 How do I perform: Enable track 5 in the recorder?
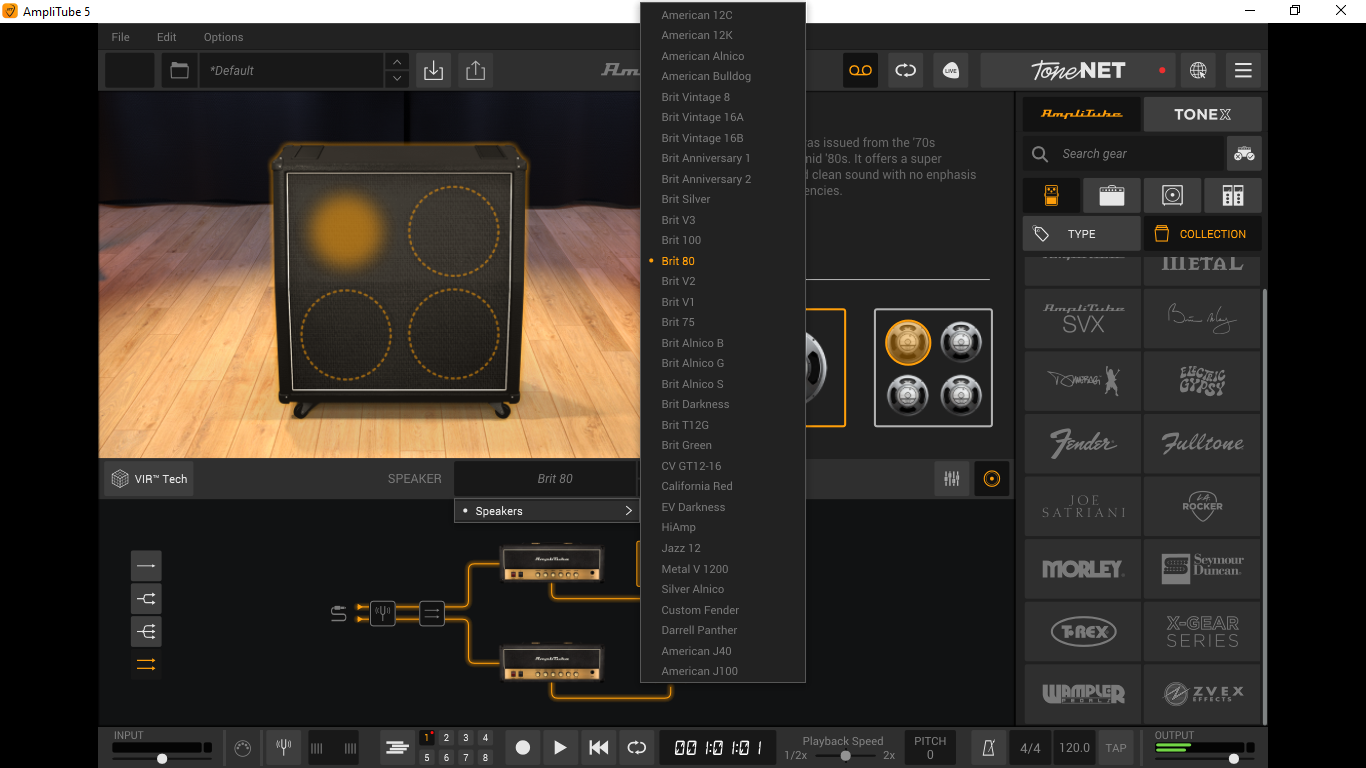[x=427, y=757]
